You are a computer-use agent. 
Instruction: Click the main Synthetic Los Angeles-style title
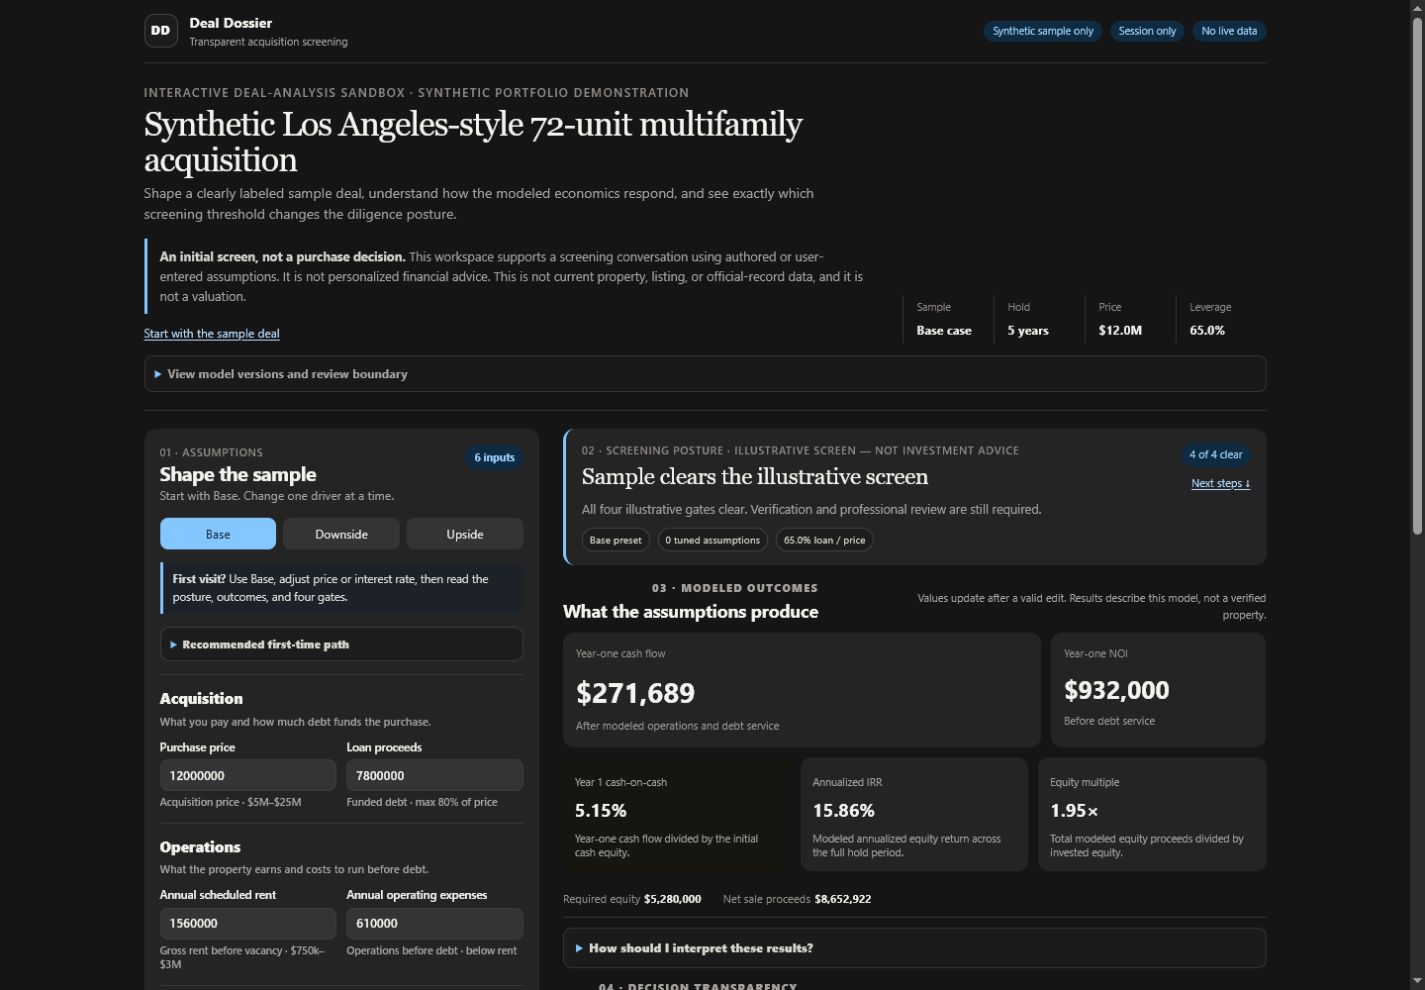tap(473, 142)
